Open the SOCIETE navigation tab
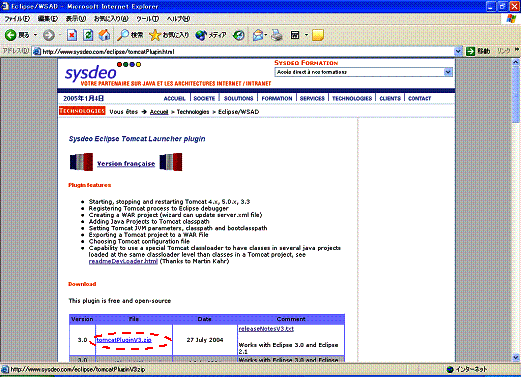523x378 pixels. [x=204, y=98]
